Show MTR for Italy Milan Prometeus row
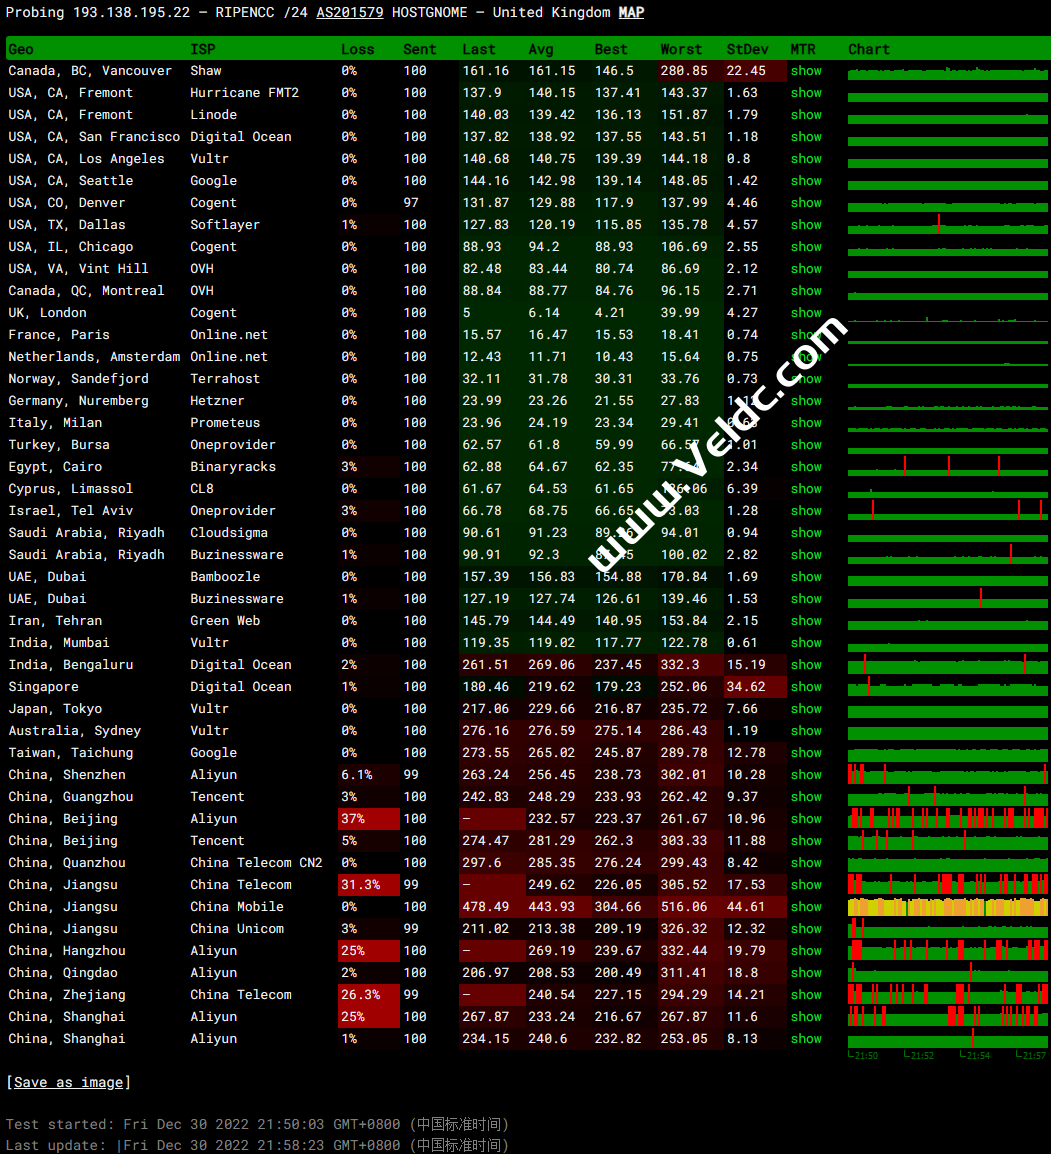Screen dimensions: 1051x1154 806,423
